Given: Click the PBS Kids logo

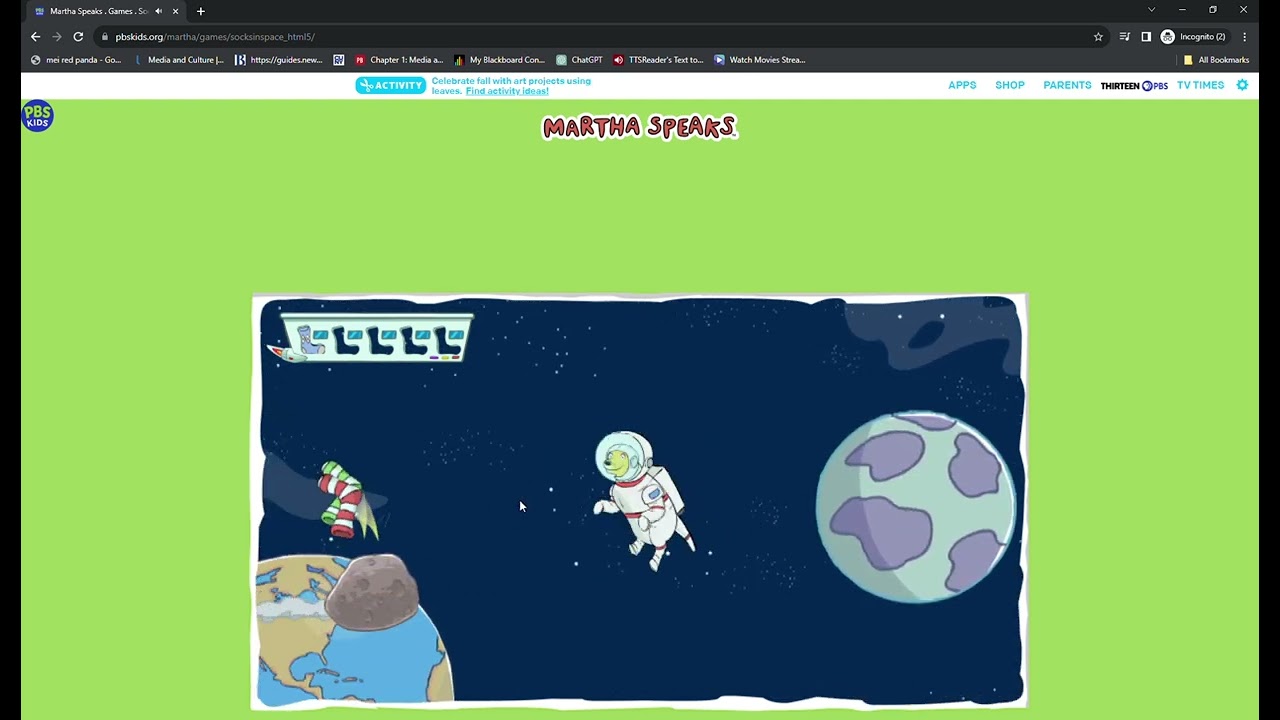Looking at the screenshot, I should [37, 116].
